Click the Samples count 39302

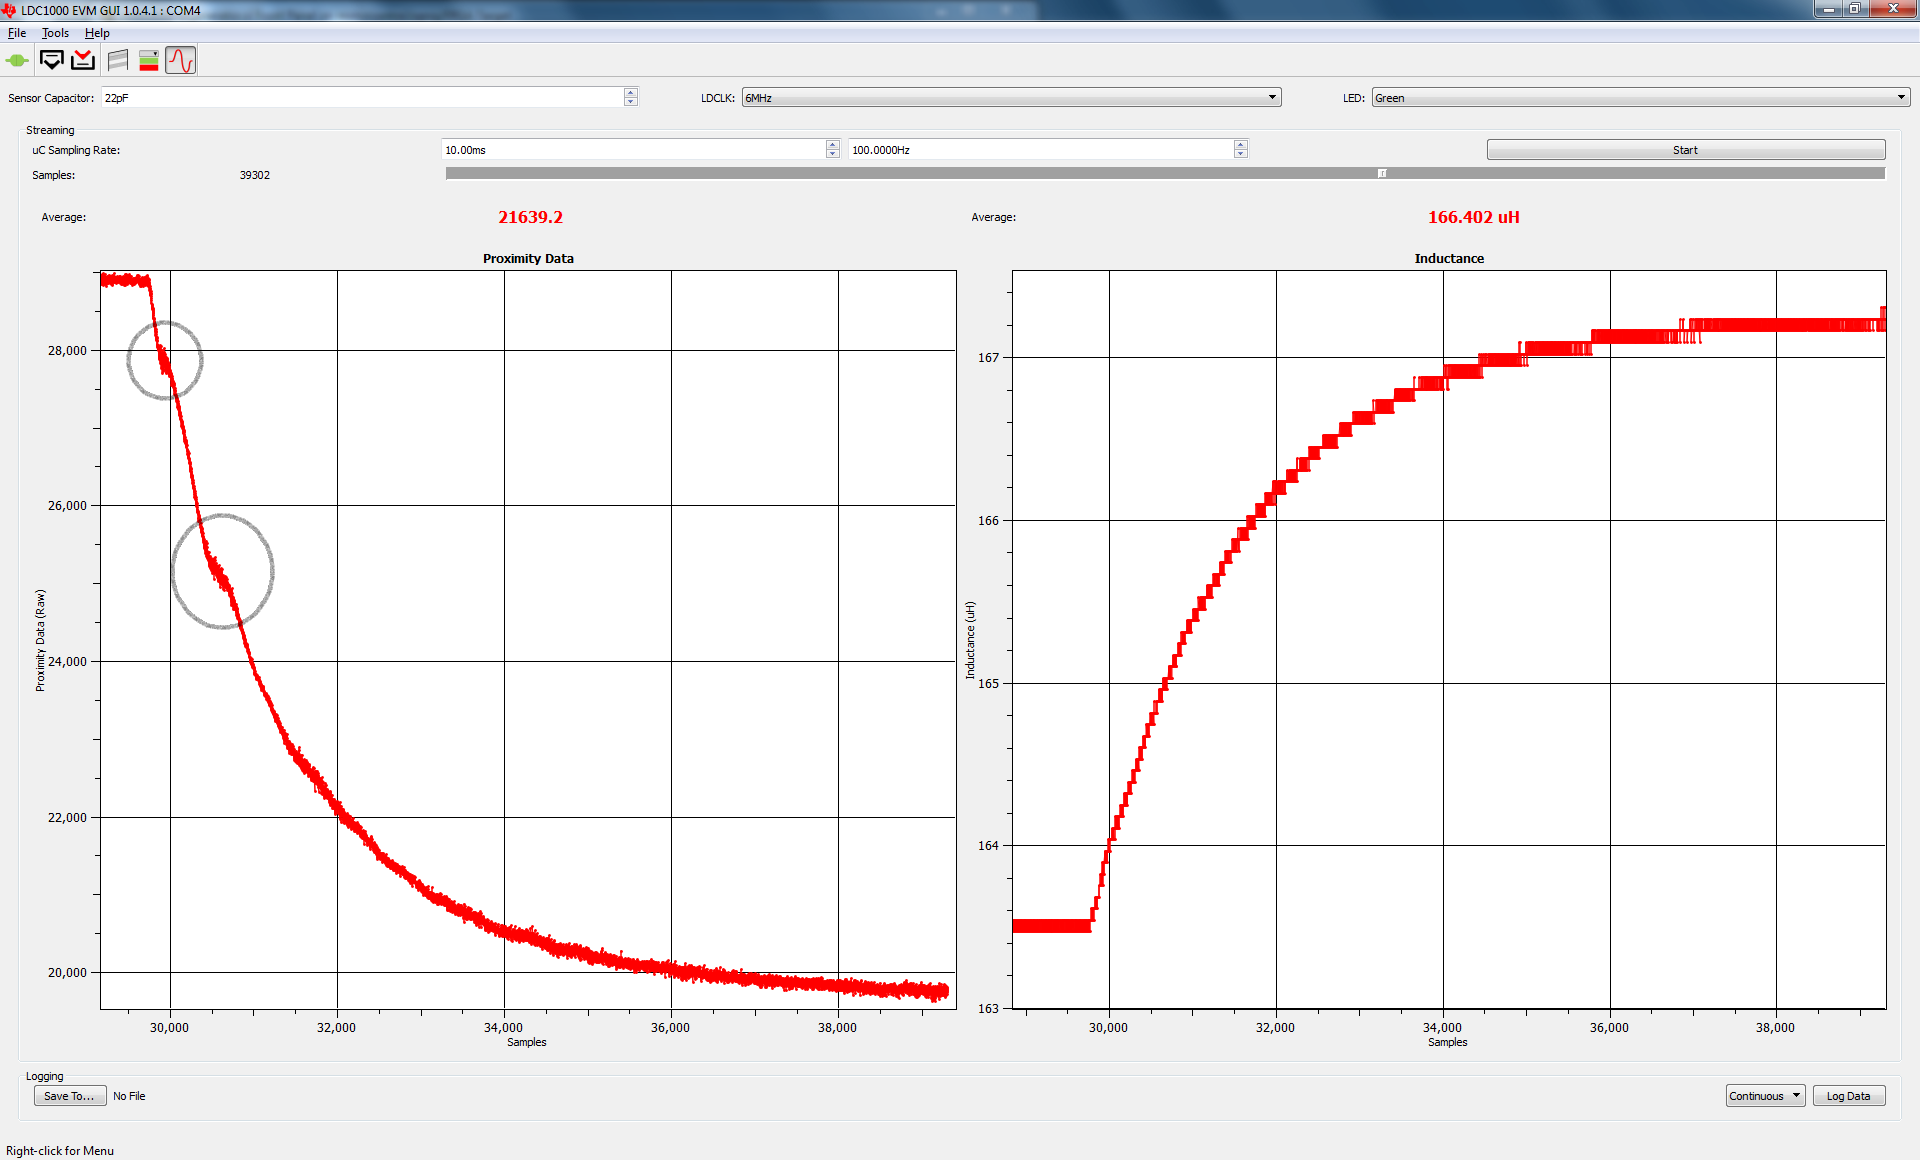tap(255, 175)
